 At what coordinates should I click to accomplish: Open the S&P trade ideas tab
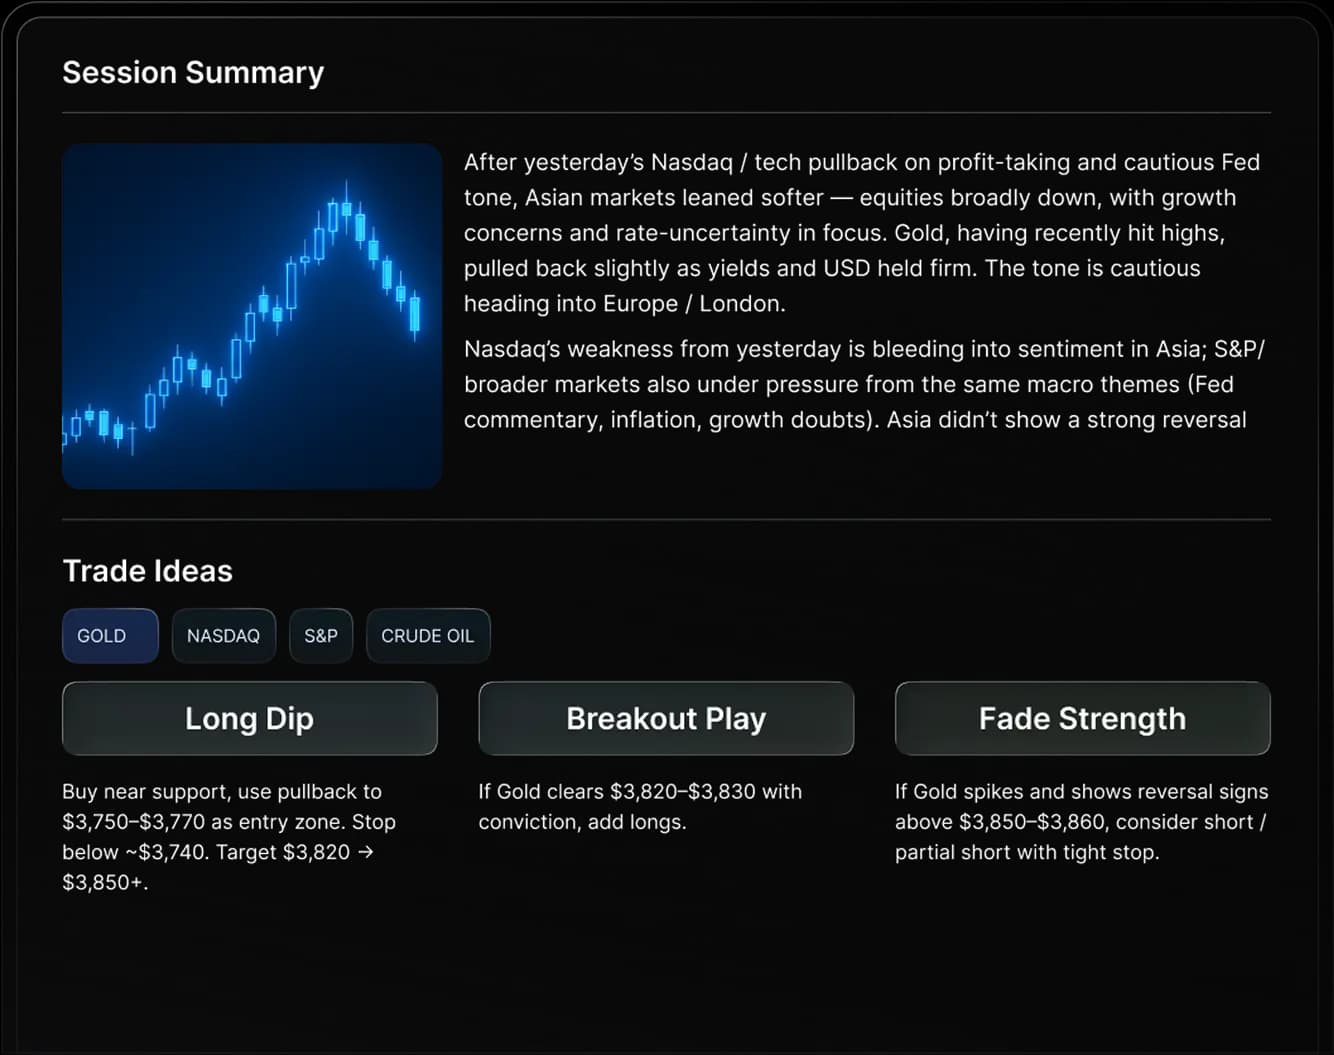tap(321, 636)
